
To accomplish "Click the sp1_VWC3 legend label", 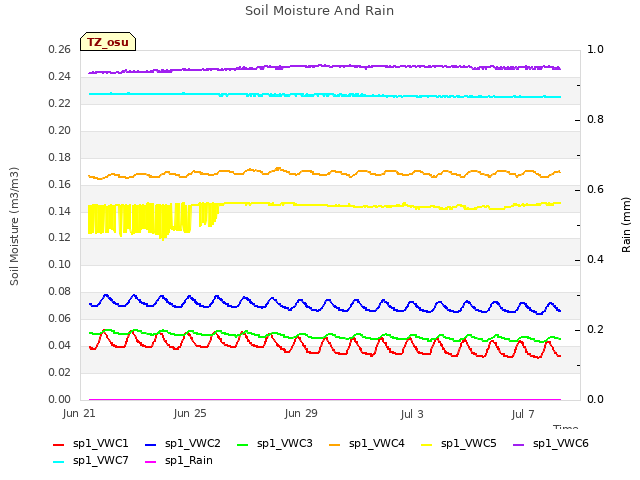I will tap(284, 444).
